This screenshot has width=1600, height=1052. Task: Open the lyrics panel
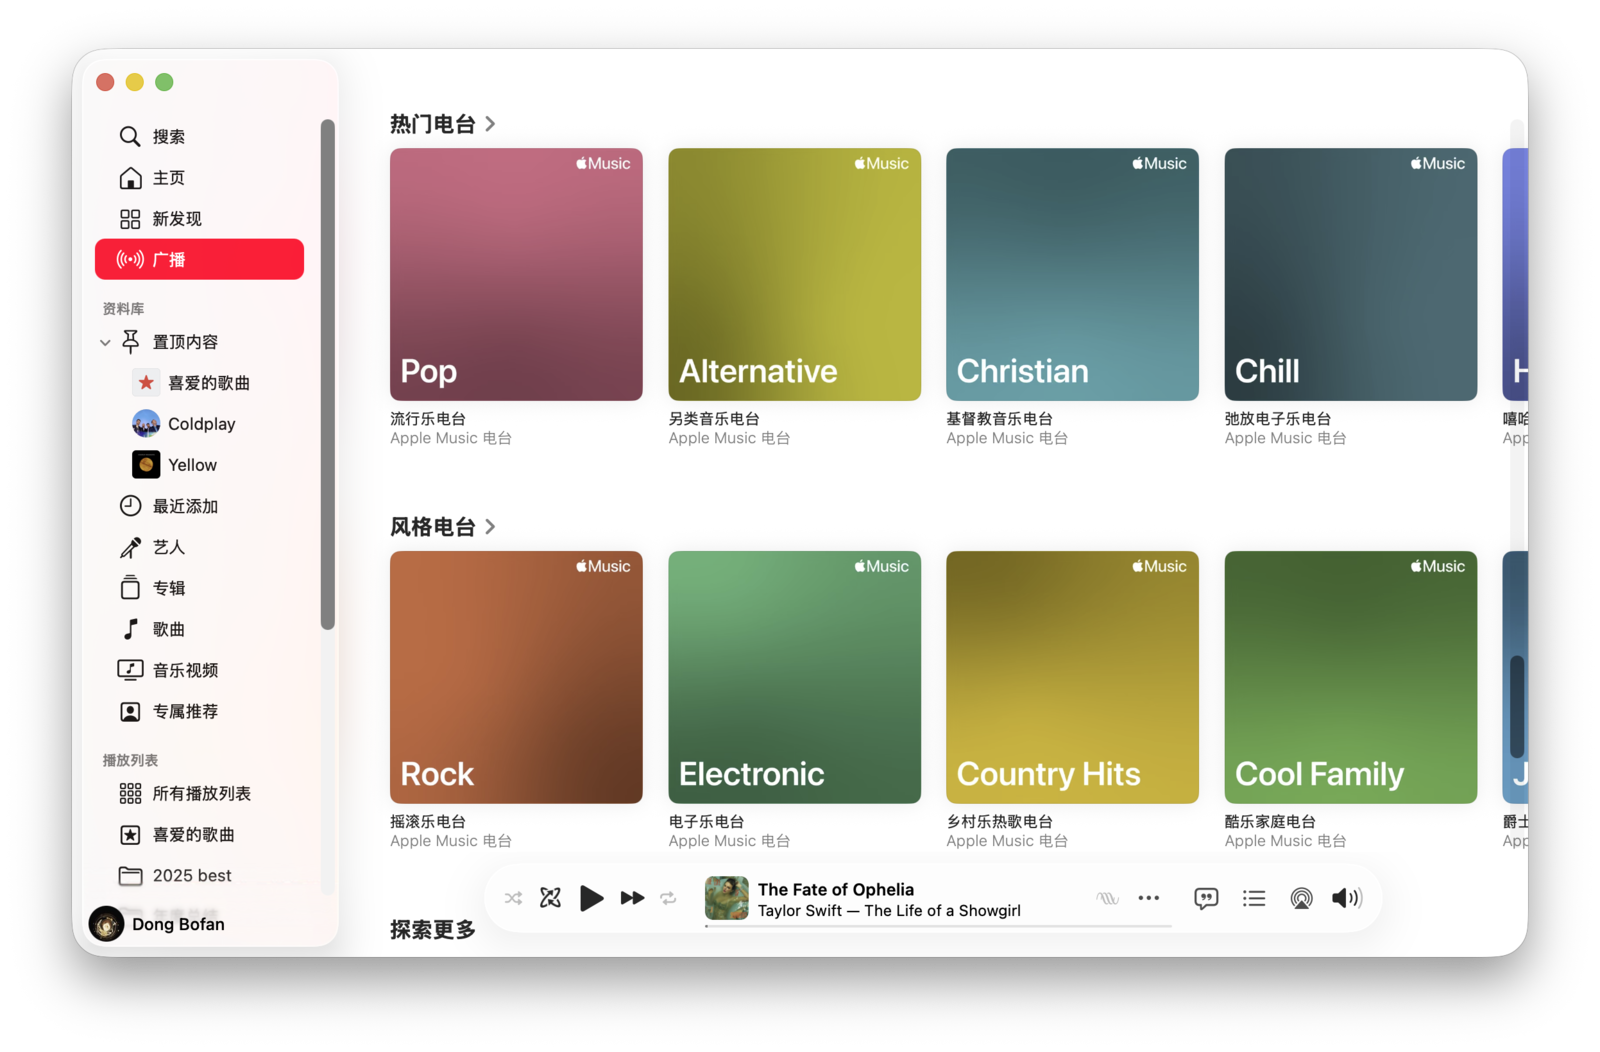(x=1206, y=898)
